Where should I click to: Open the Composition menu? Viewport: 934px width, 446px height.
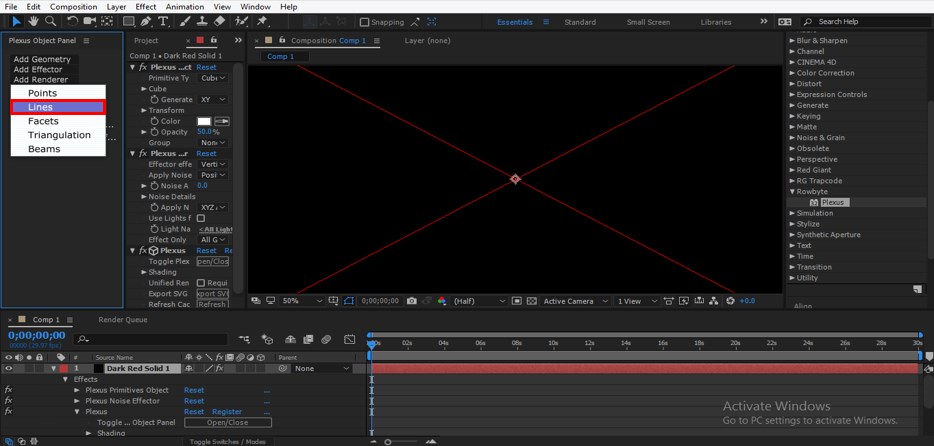(73, 7)
